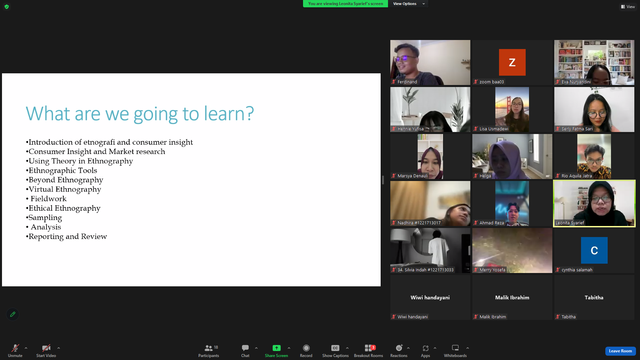The height and width of the screenshot is (360, 640).
Task: Select the bookshelf video tile in top row
Action: 594,62
